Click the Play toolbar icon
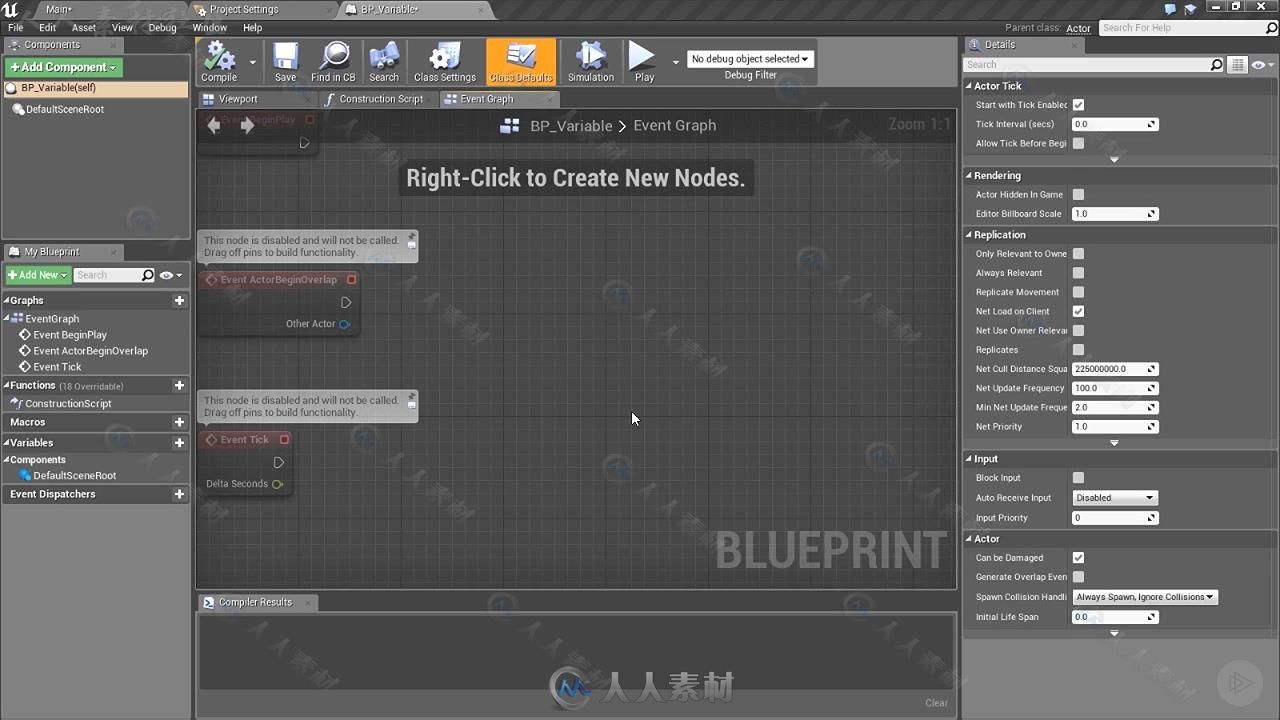Screen dimensions: 1280x720 (x=644, y=62)
